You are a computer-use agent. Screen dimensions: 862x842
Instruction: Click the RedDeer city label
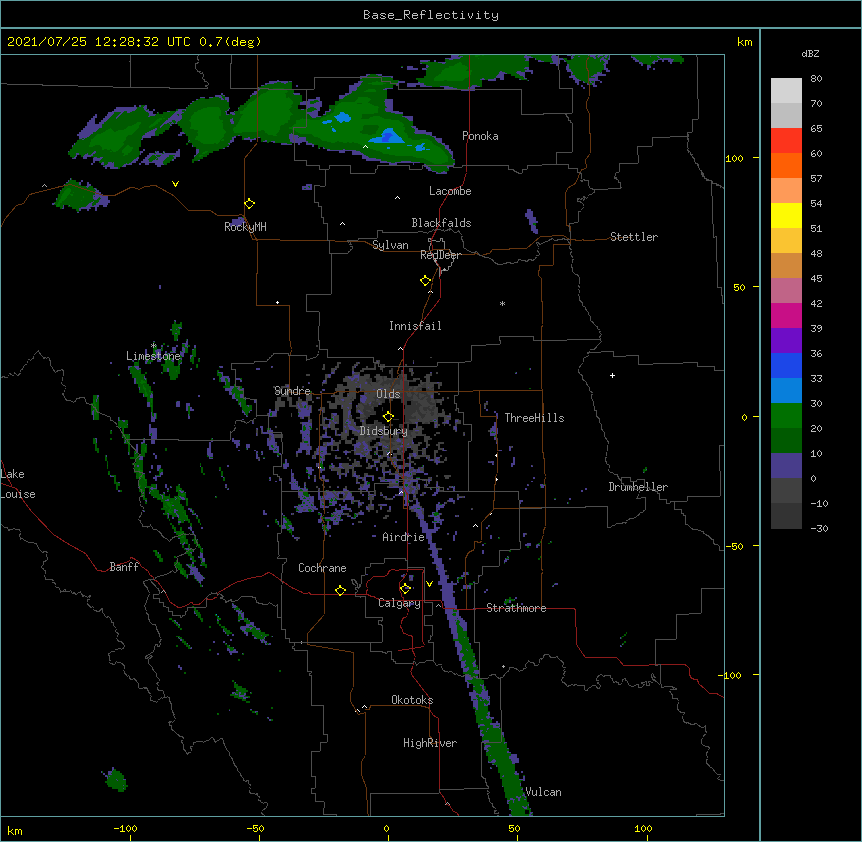coord(440,255)
